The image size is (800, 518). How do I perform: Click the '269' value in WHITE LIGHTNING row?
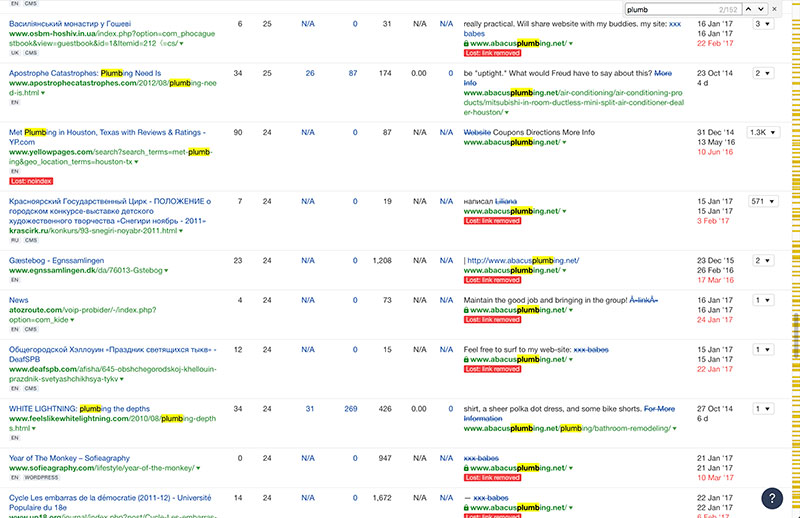pos(351,409)
